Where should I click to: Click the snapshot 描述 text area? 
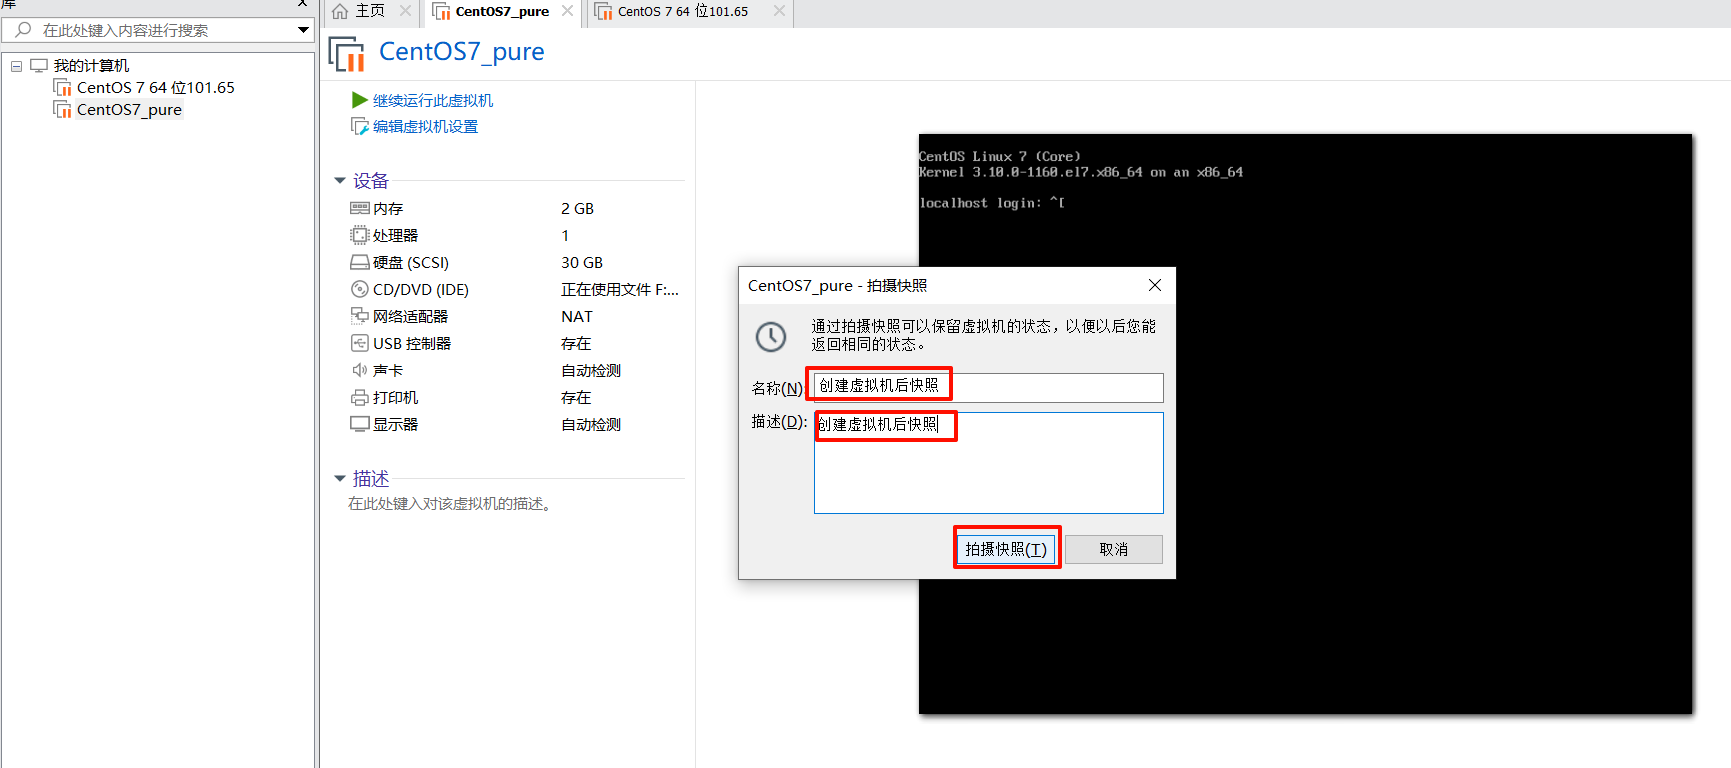(988, 463)
